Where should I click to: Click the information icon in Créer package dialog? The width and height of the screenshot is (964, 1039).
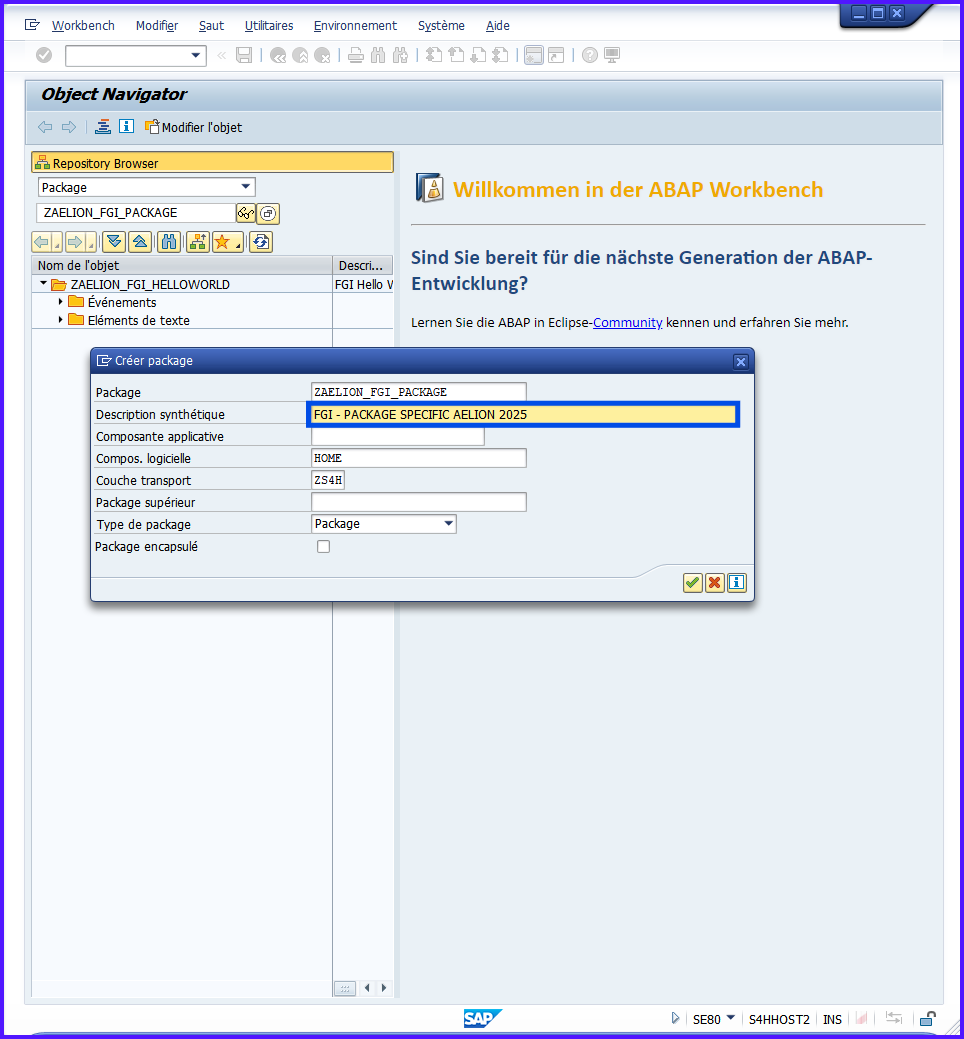point(737,583)
